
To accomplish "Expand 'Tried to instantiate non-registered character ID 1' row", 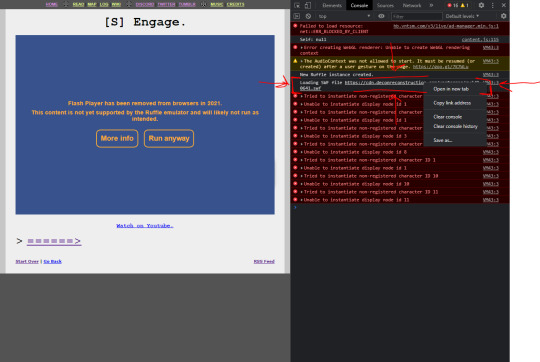I will click(x=302, y=160).
